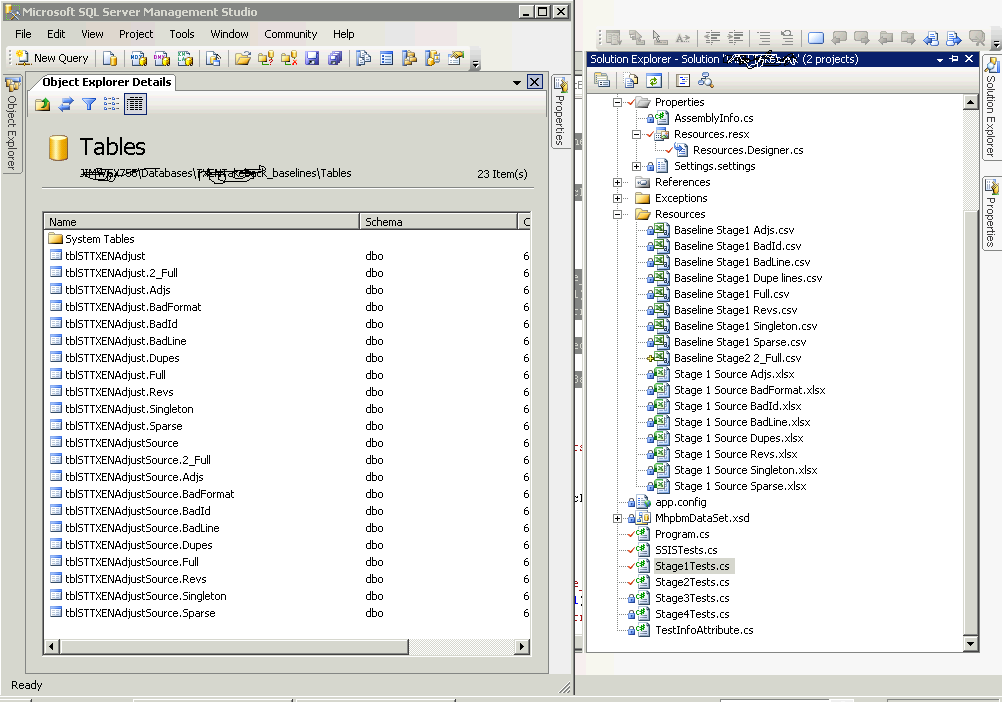1002x702 pixels.
Task: Select Baseline Stage2 2_Full.csv
Action: coord(737,358)
